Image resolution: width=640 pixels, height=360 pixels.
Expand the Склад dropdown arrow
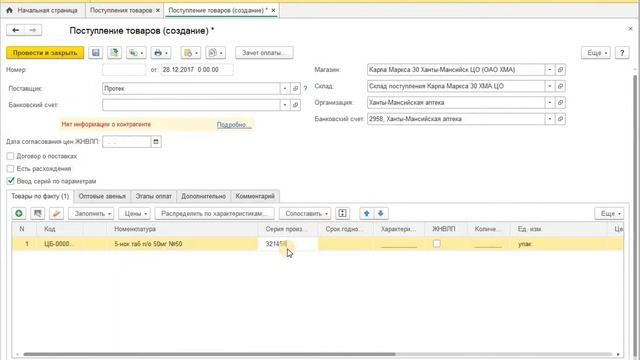click(x=550, y=86)
